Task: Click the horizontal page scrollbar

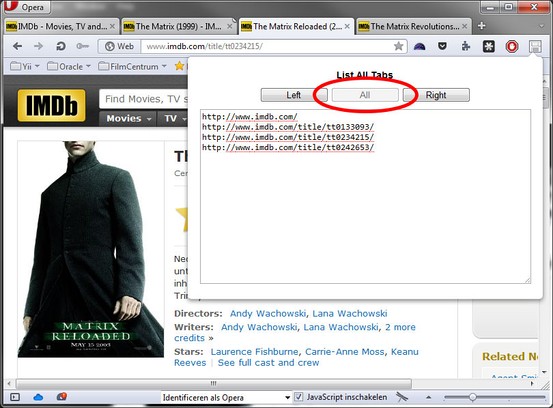Action: coord(213,383)
